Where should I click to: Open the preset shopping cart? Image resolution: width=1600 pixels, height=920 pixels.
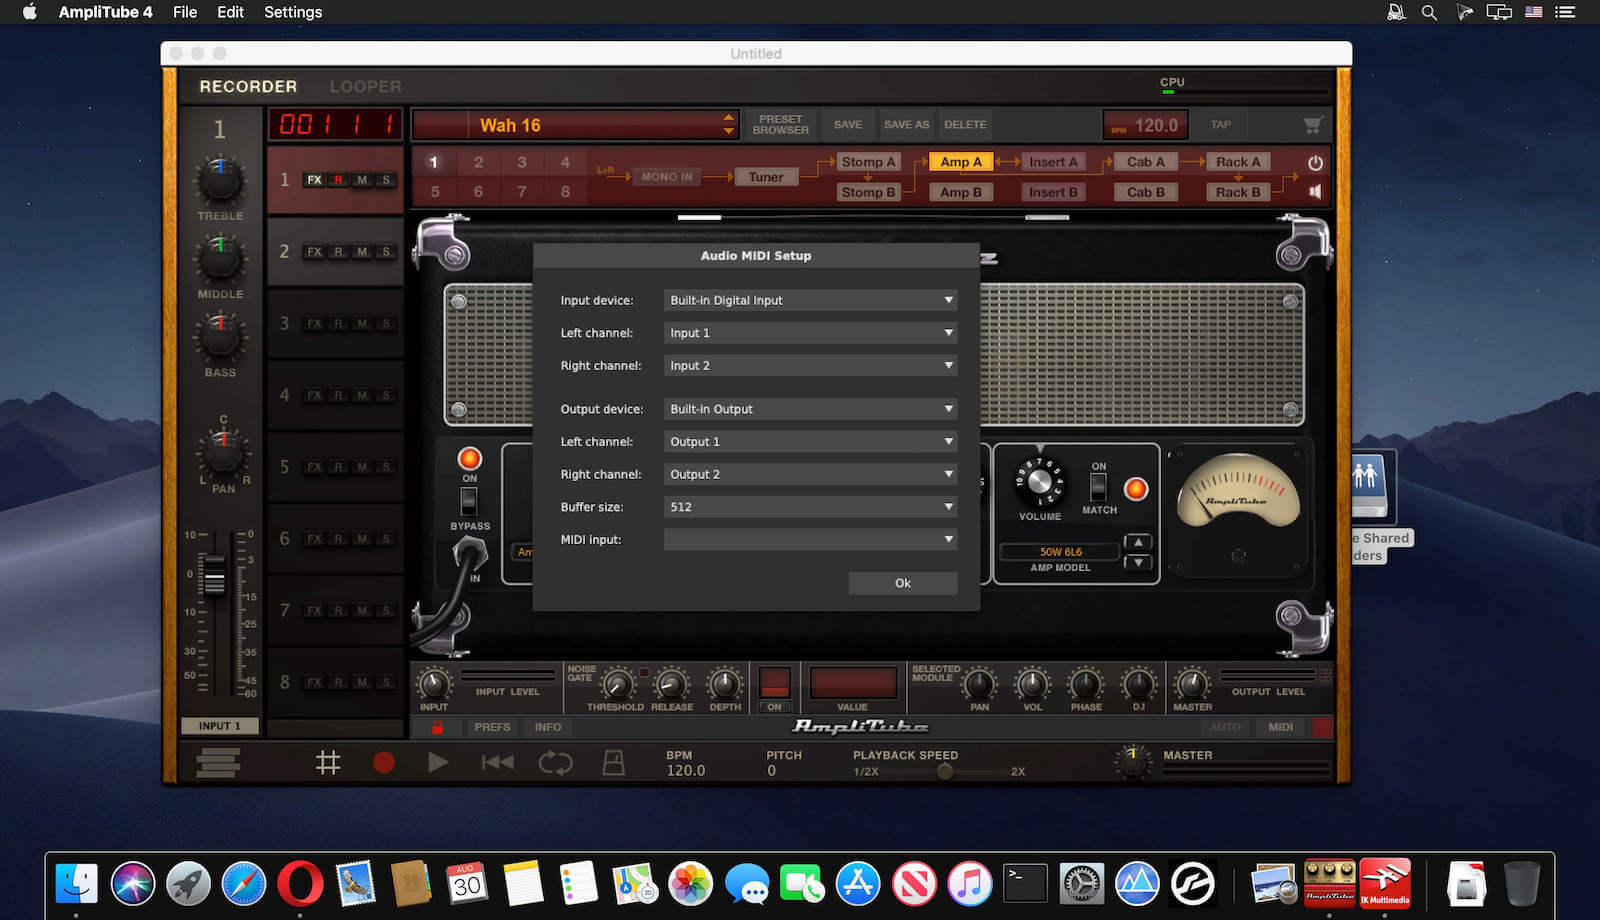click(1313, 124)
